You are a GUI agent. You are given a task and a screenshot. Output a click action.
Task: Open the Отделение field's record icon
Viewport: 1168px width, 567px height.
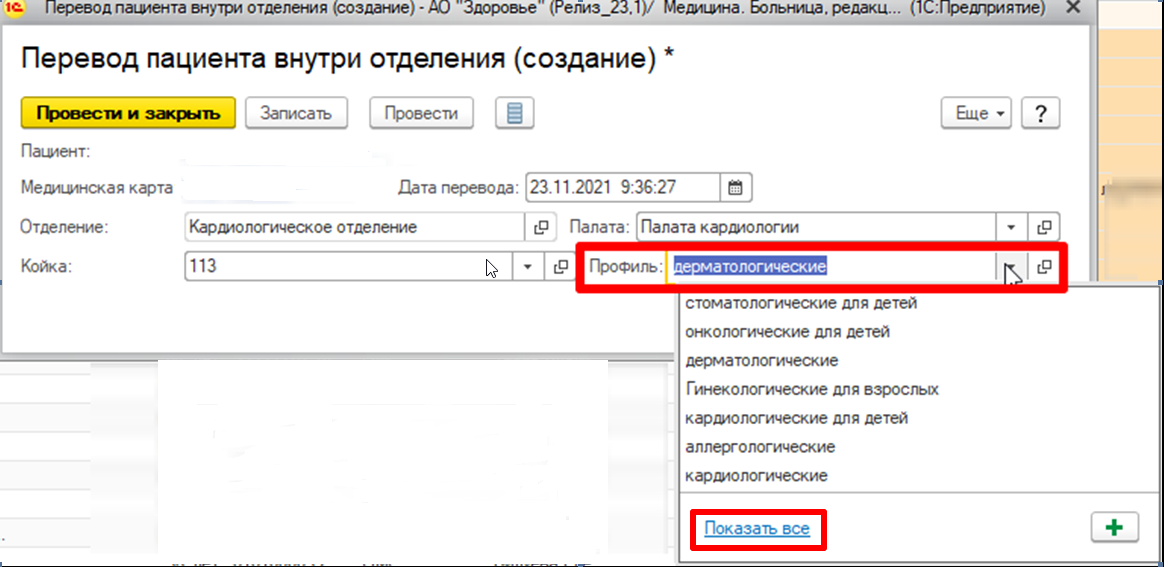[x=541, y=227]
